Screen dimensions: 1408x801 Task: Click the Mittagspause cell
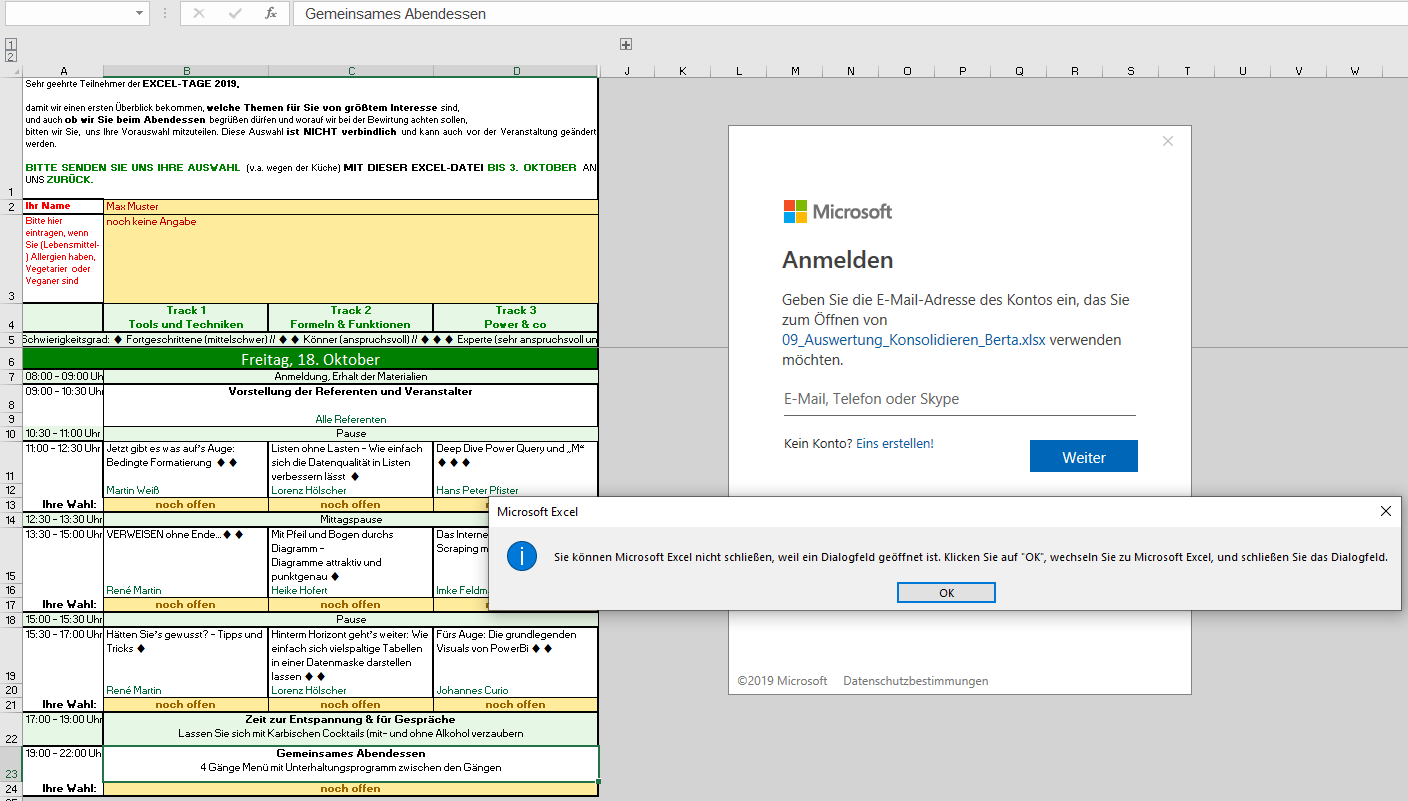coord(350,520)
